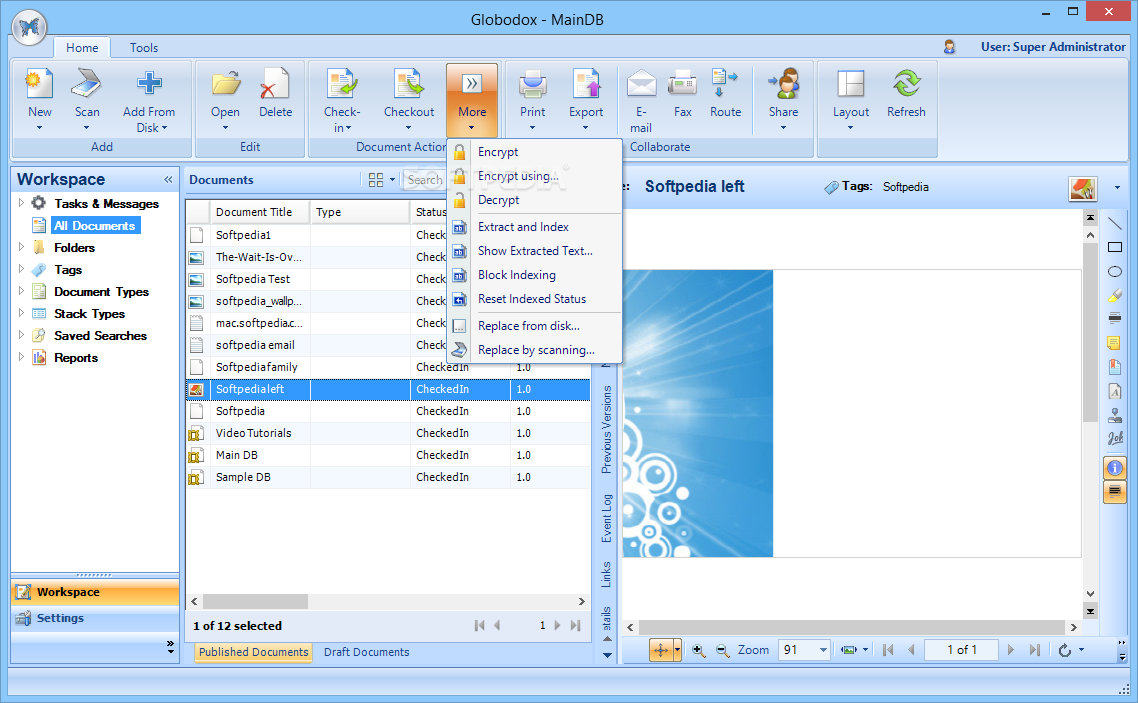Choose Replace by scanning
1138x703 pixels.
(534, 350)
